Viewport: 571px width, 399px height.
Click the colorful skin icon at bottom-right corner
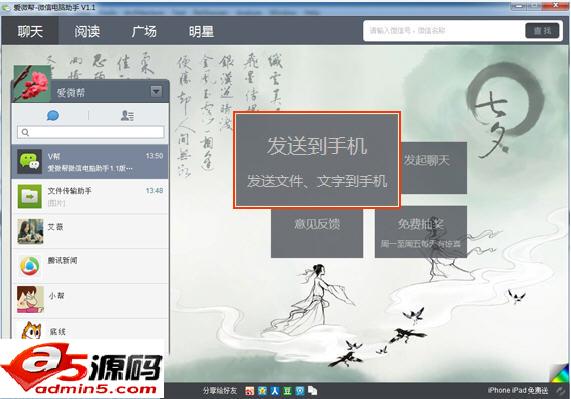(560, 373)
